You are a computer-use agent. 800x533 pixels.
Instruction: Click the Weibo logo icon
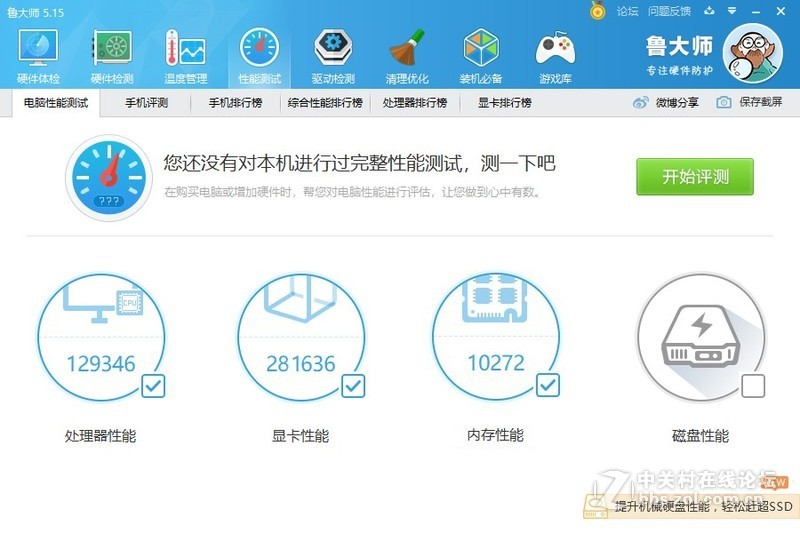pyautogui.click(x=640, y=103)
